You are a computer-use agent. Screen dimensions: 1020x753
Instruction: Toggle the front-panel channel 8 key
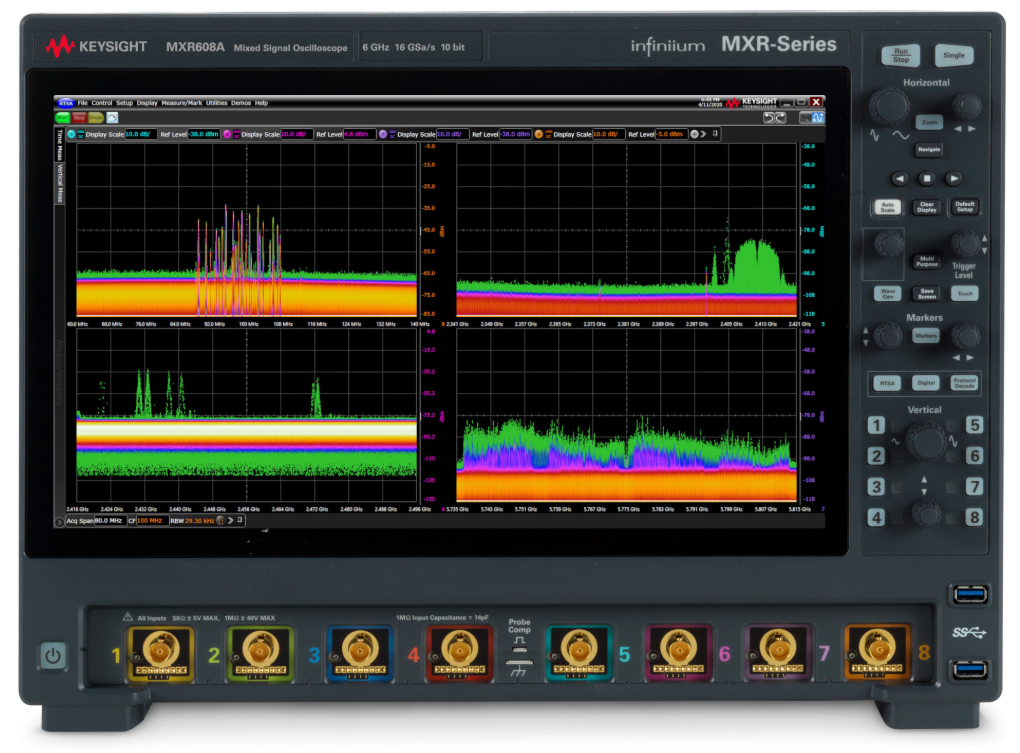974,518
